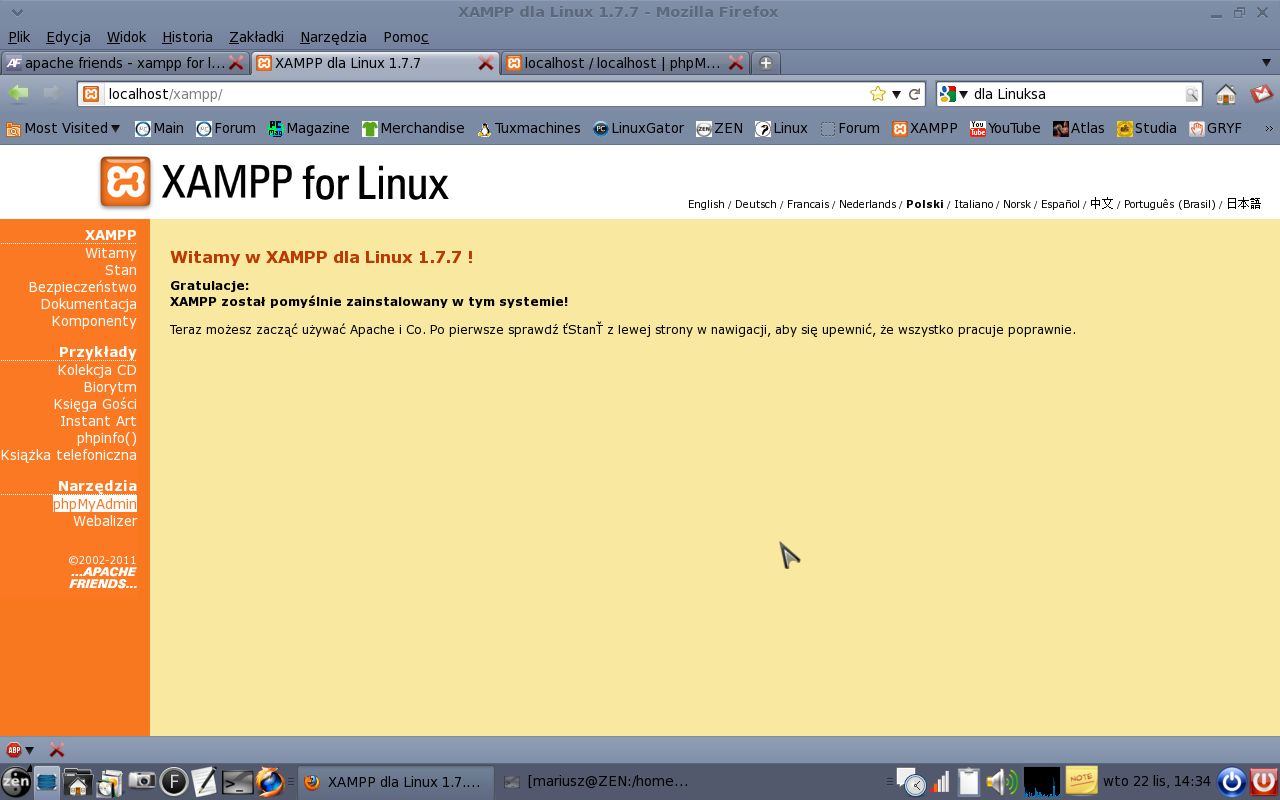
Task: Click the bookmark star in address bar
Action: [878, 94]
